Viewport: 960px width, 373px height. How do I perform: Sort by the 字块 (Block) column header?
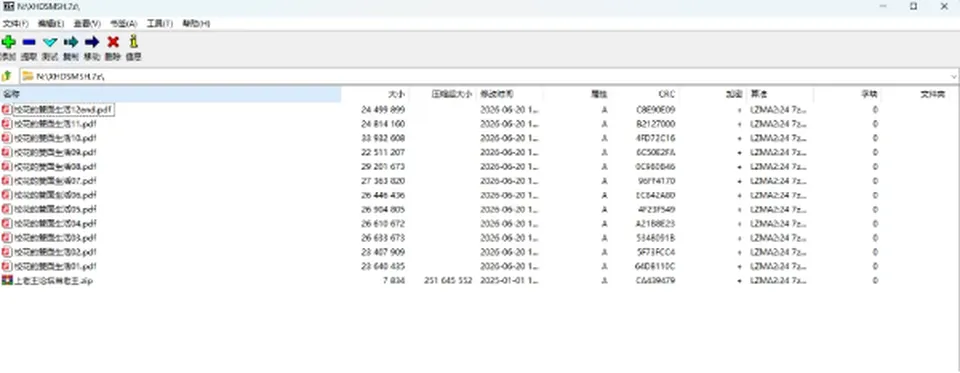point(847,94)
